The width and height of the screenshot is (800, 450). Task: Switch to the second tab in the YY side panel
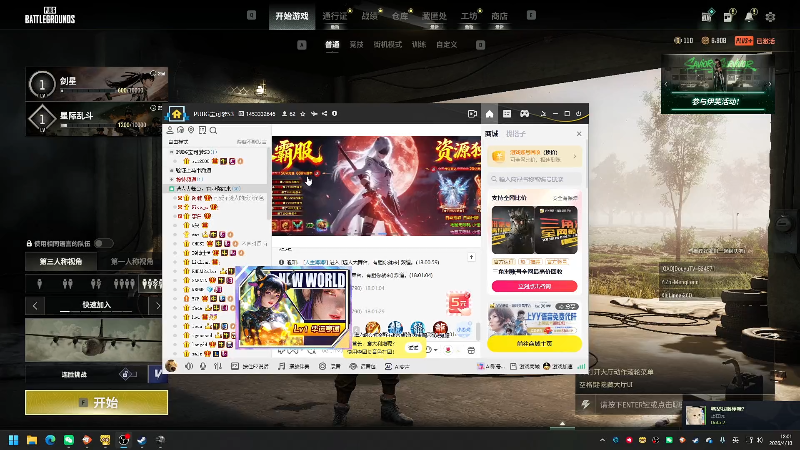click(x=515, y=134)
